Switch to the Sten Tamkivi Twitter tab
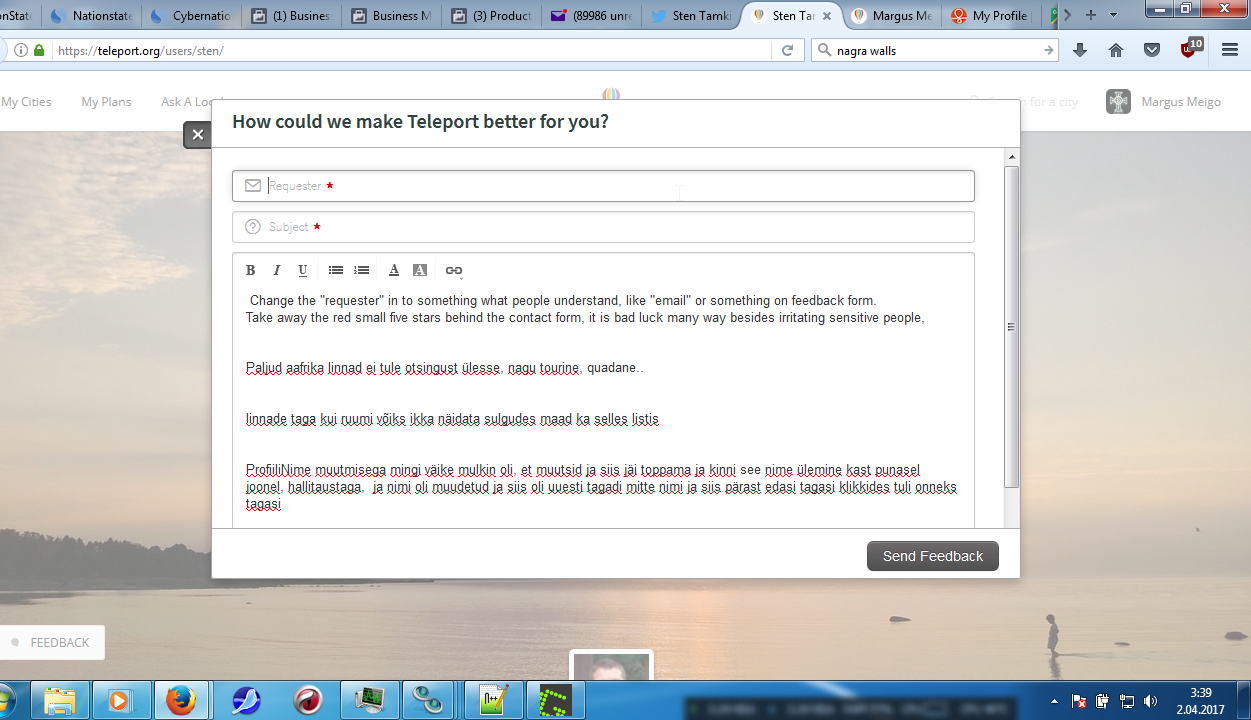Image resolution: width=1251 pixels, height=720 pixels. pos(690,16)
